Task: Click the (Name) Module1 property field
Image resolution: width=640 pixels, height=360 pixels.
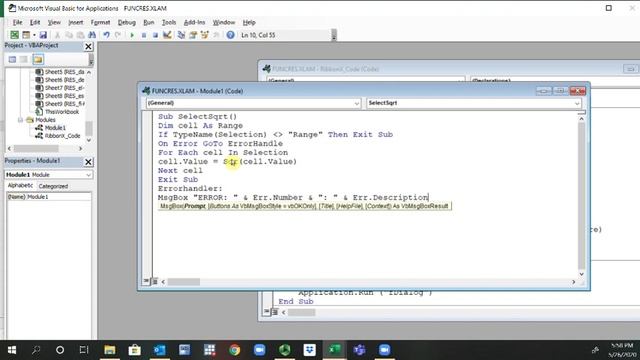Action: point(49,197)
